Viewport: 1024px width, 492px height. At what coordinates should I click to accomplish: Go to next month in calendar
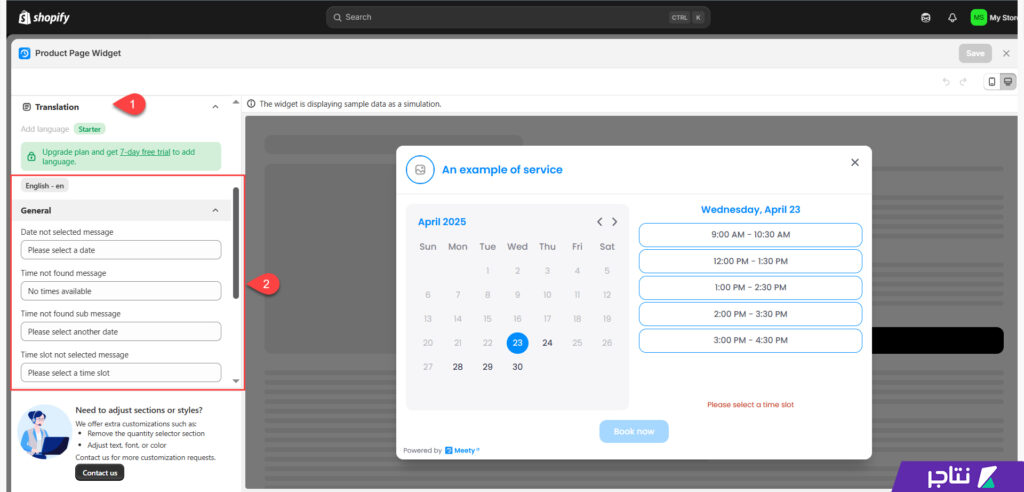coord(615,222)
